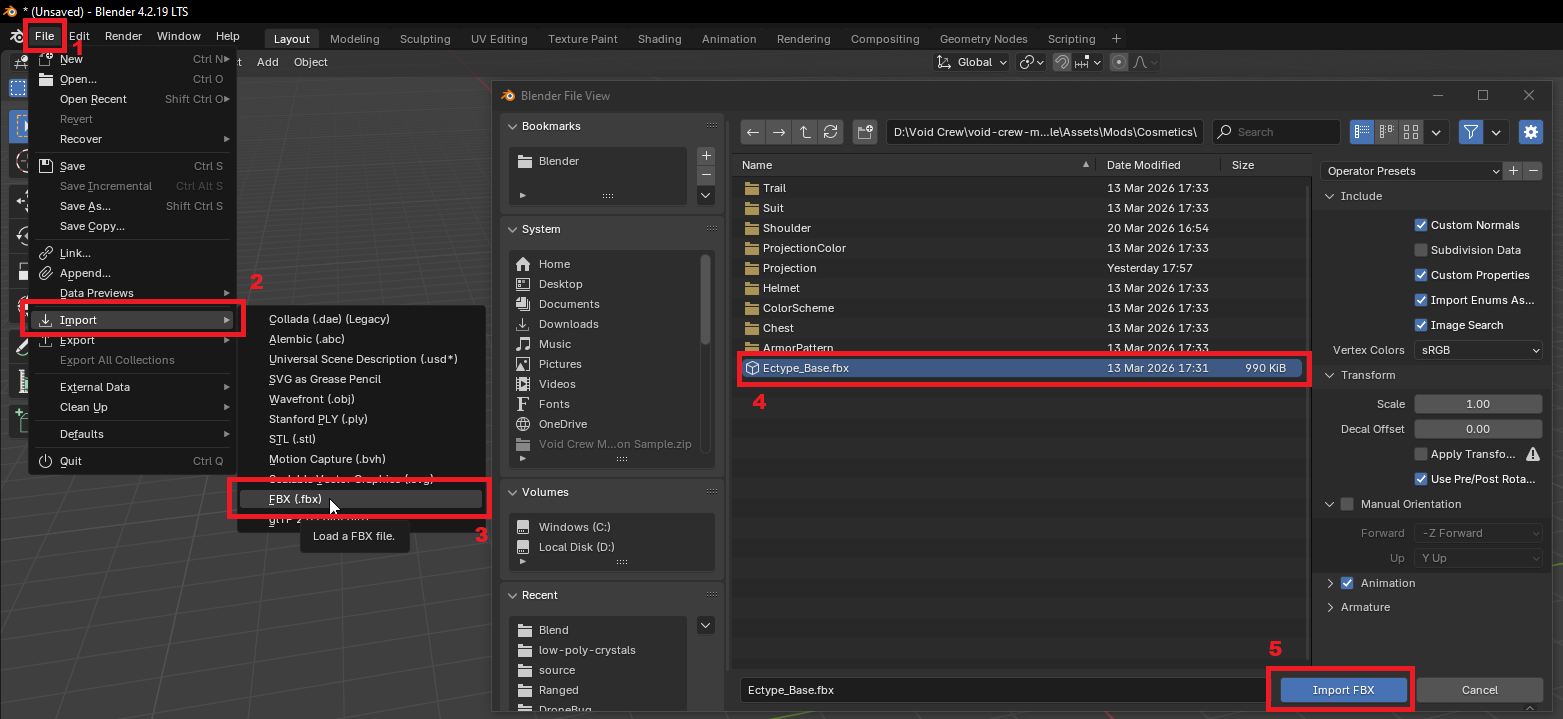Go to the parent directory in file view
The width and height of the screenshot is (1563, 719).
(805, 132)
